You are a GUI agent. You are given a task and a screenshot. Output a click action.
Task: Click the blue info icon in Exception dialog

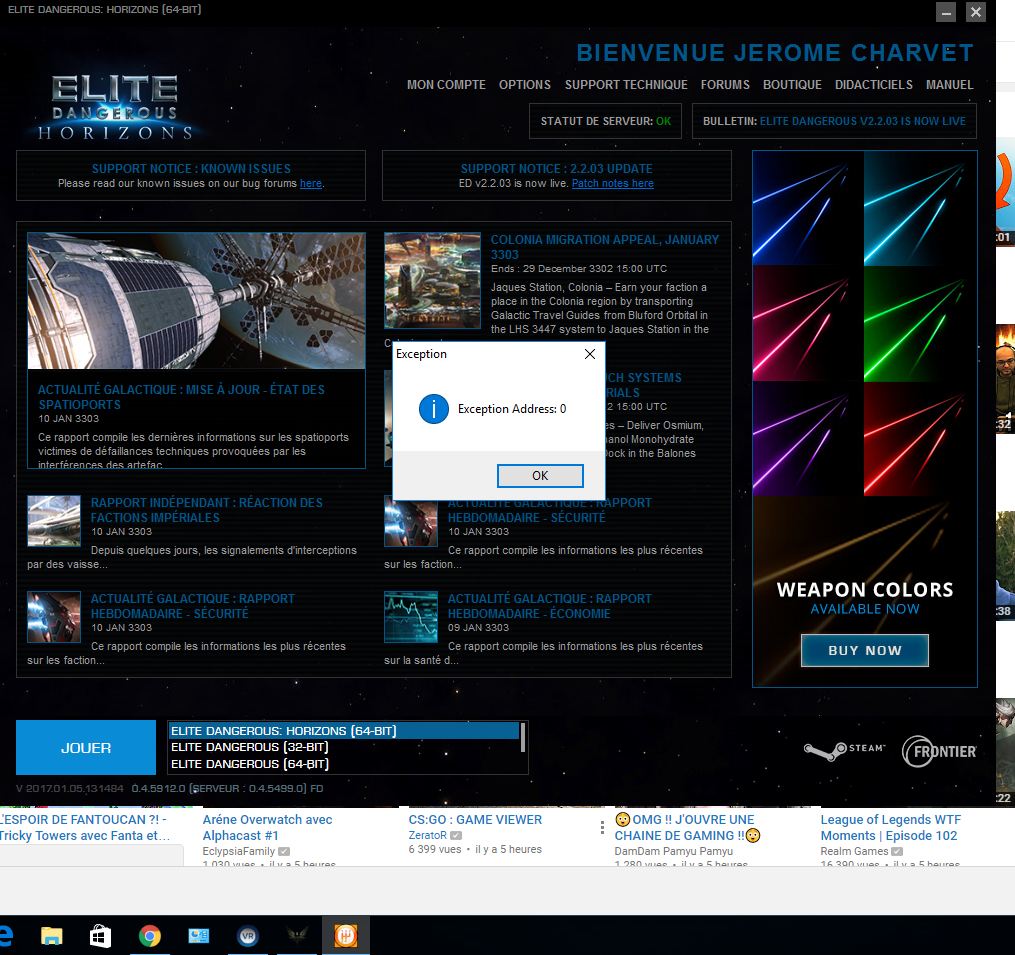coord(434,409)
